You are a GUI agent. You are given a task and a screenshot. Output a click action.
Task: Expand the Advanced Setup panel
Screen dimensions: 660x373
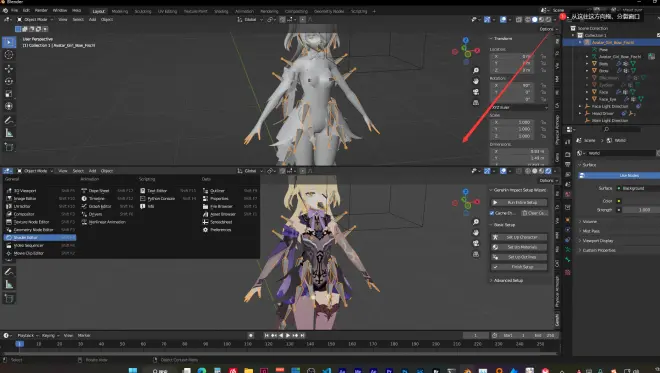507,280
